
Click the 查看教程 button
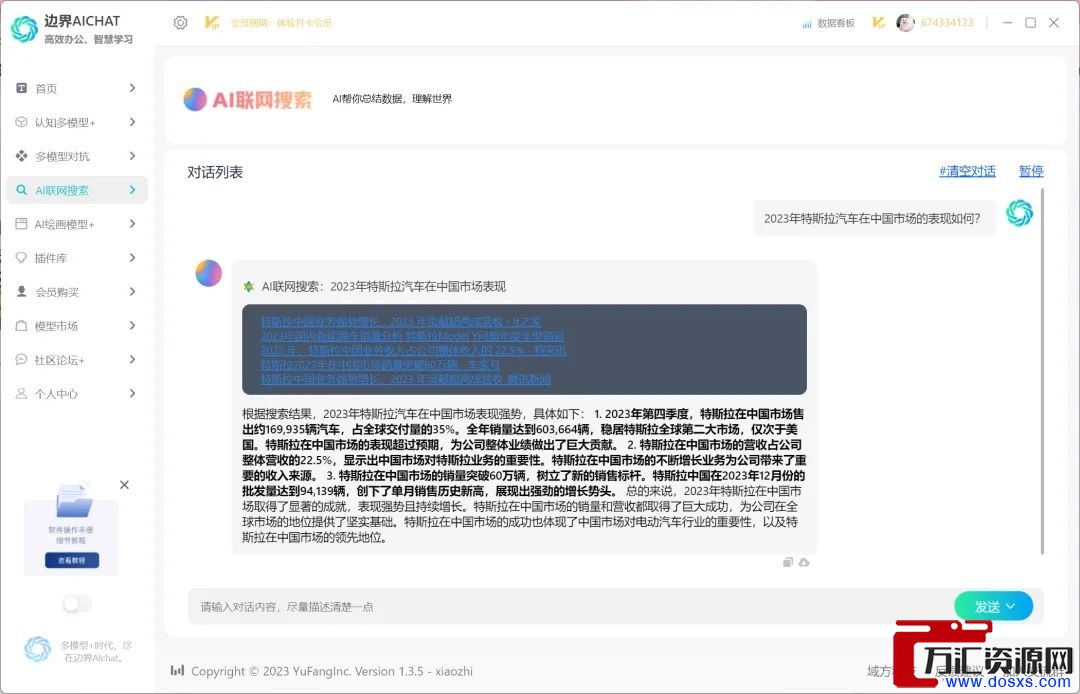coord(72,560)
